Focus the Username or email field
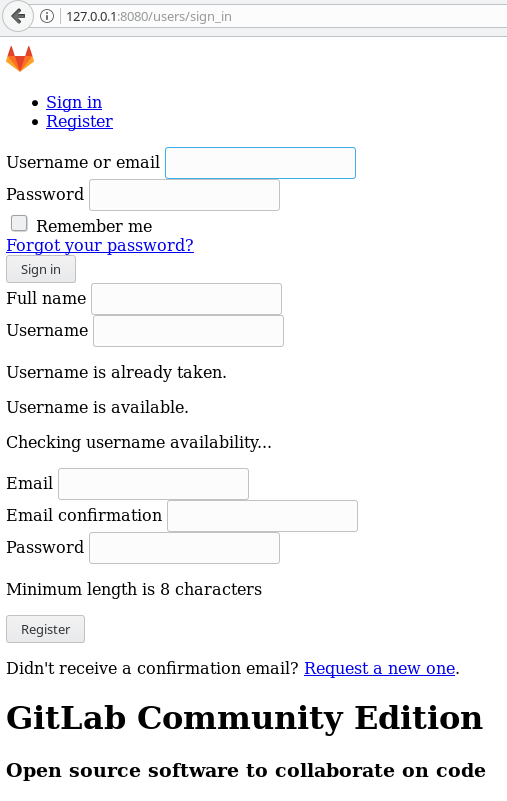This screenshot has width=507, height=801. click(x=260, y=163)
